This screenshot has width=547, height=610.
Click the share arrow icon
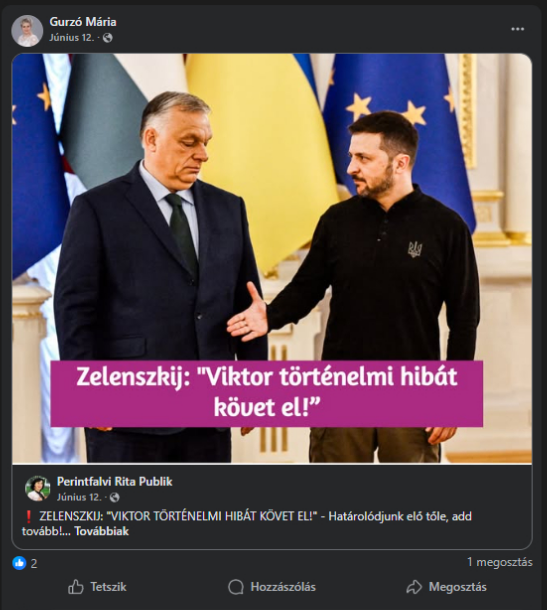[414, 587]
